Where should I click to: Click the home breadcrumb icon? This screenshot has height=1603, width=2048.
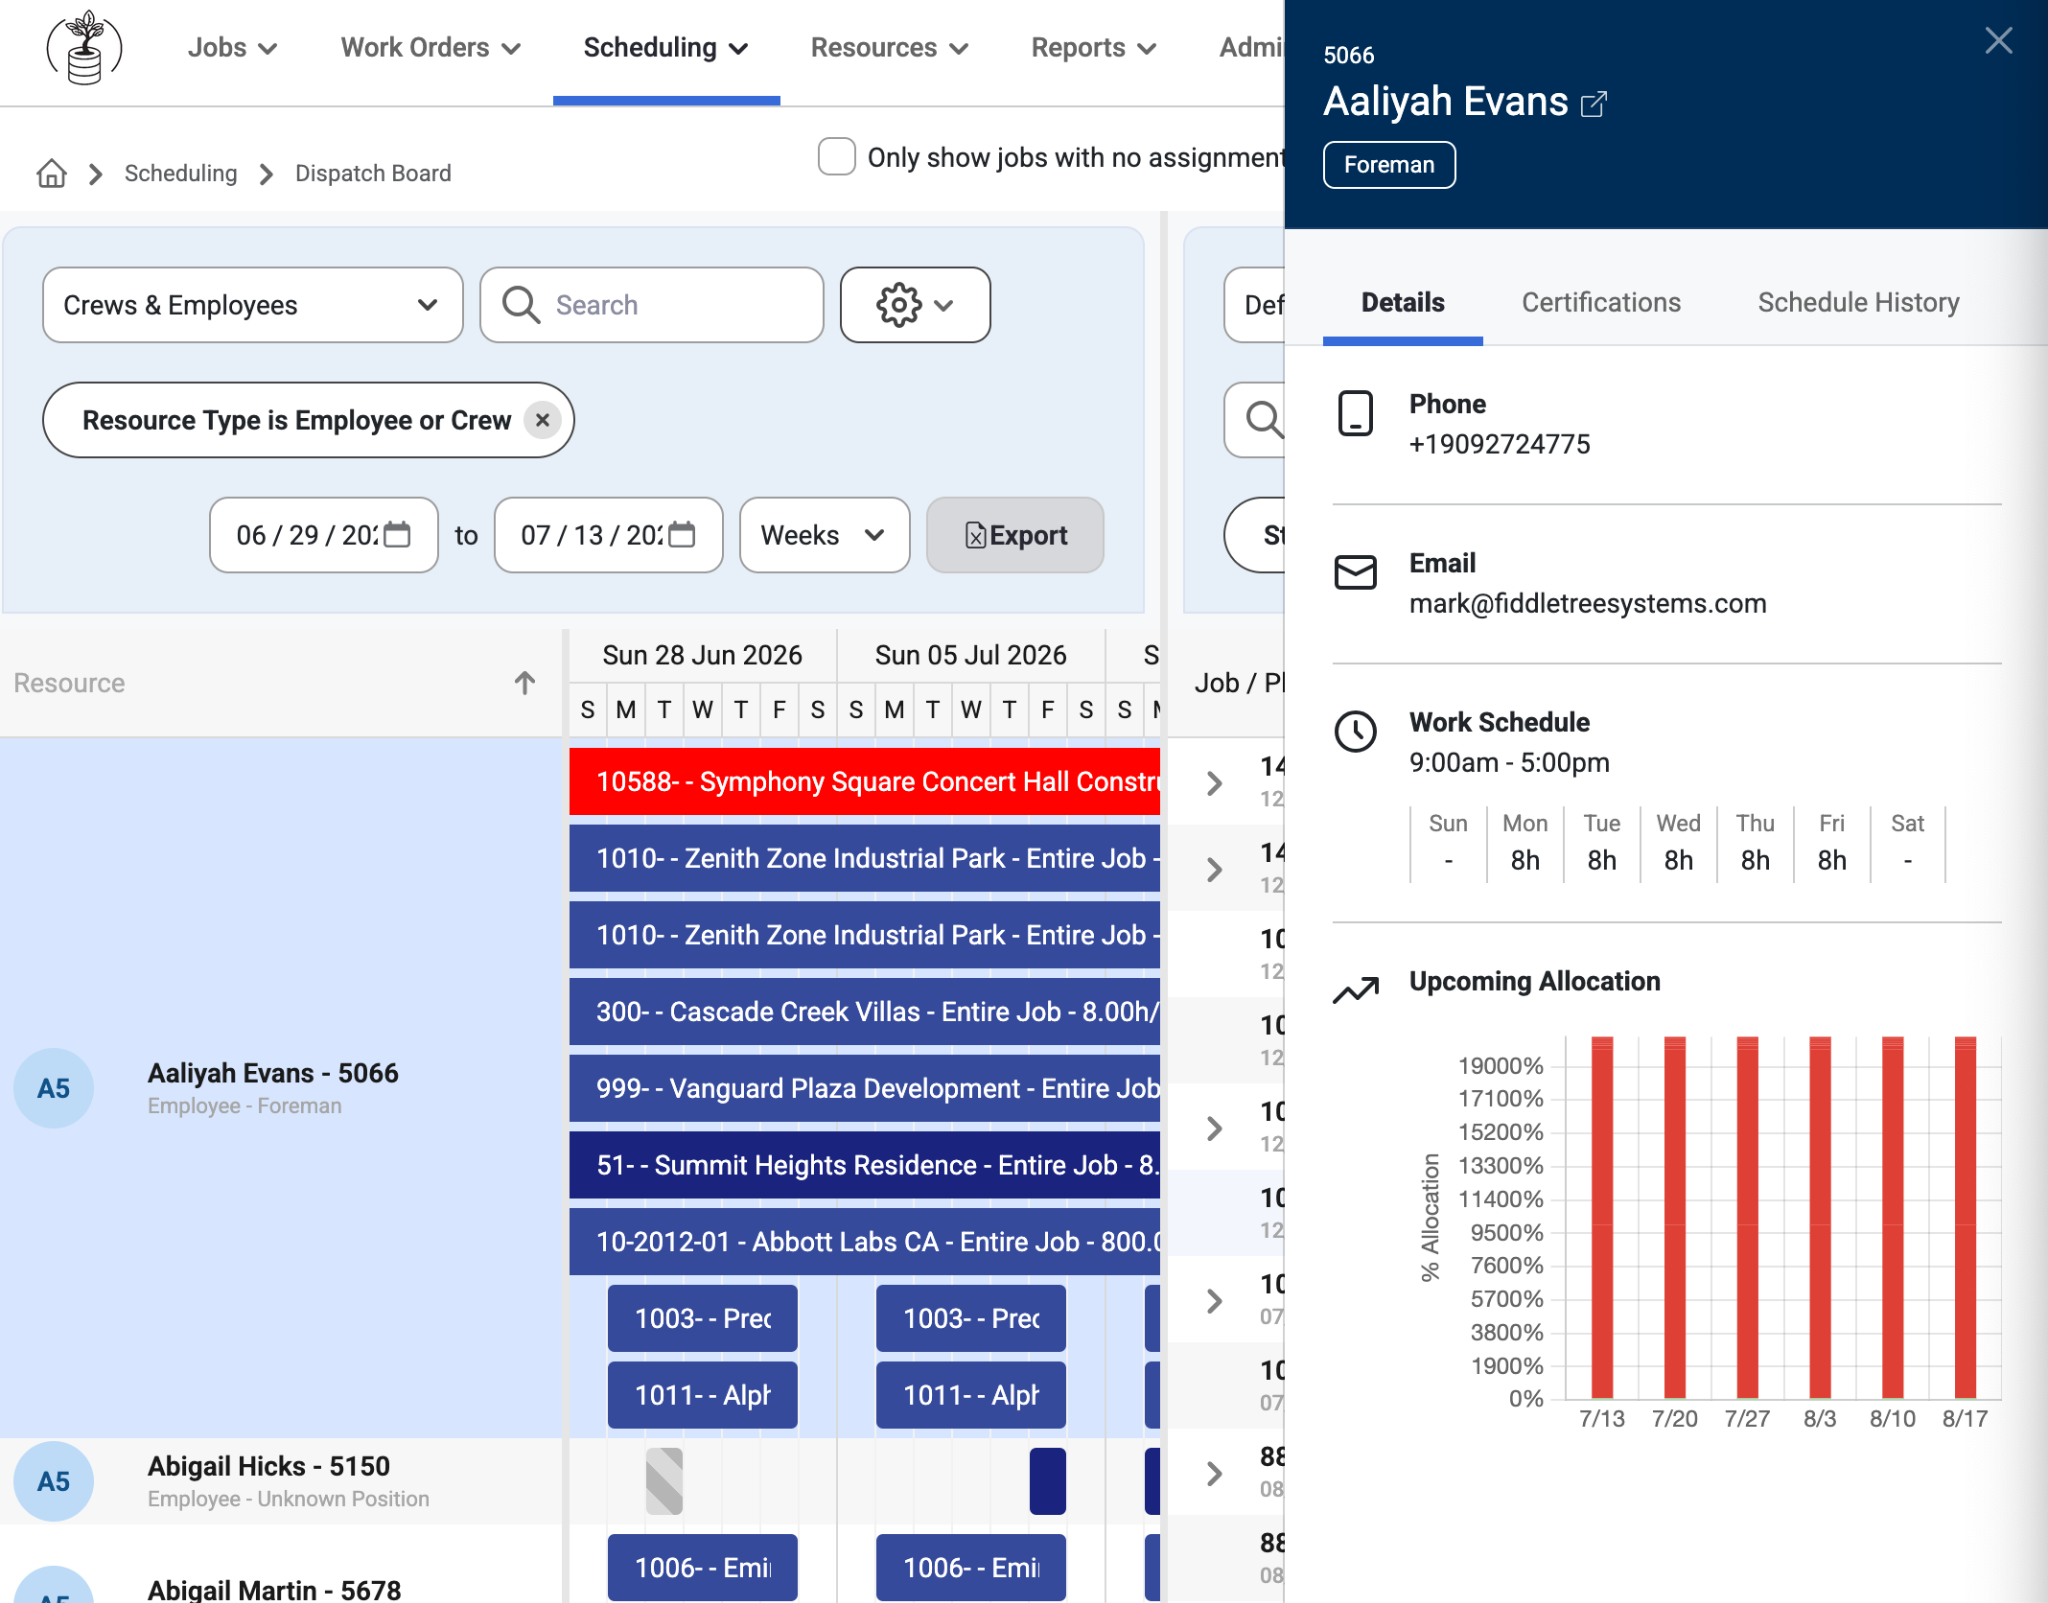pyautogui.click(x=52, y=174)
